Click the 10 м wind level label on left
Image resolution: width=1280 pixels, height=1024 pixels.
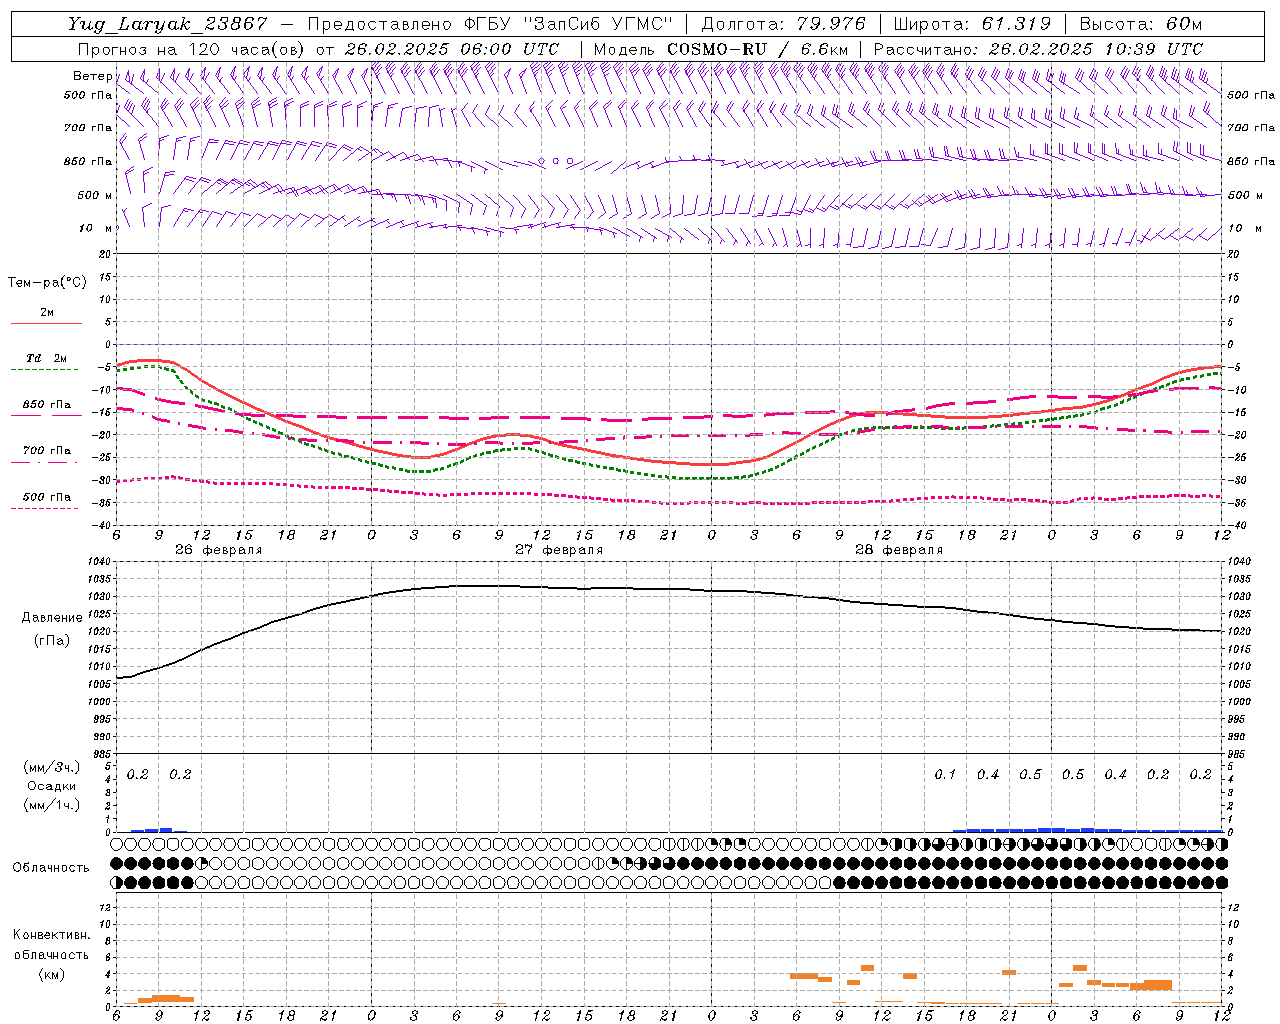point(95,228)
